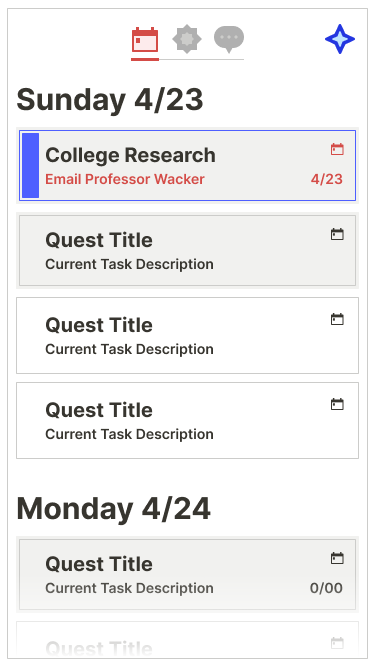
Task: Click red calendar icon on College Research
Action: [x=337, y=149]
